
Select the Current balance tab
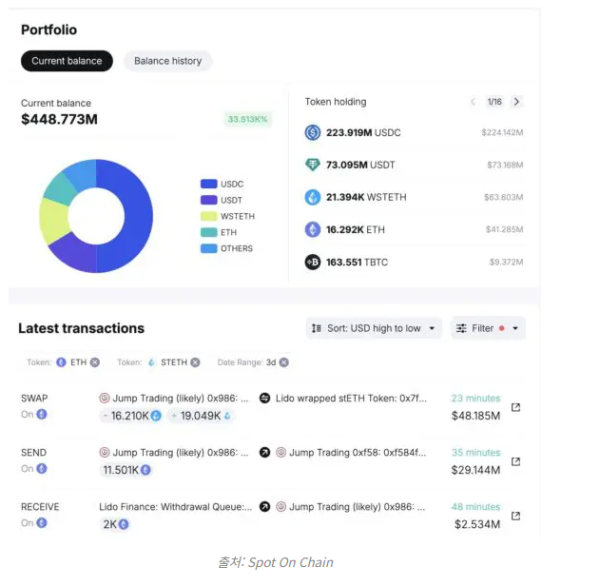tap(67, 61)
